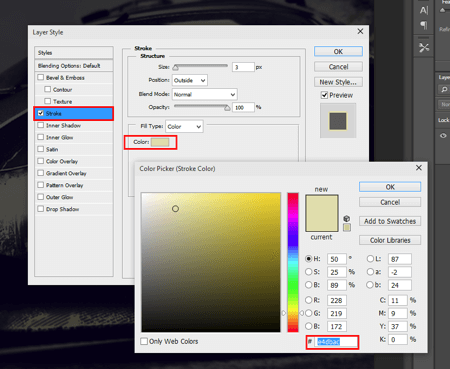Click the stroke Size slider handle
The height and width of the screenshot is (369, 450).
pyautogui.click(x=176, y=68)
